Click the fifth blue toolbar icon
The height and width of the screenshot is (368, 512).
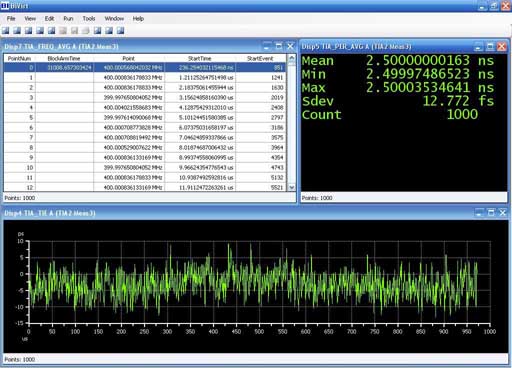[x=51, y=31]
